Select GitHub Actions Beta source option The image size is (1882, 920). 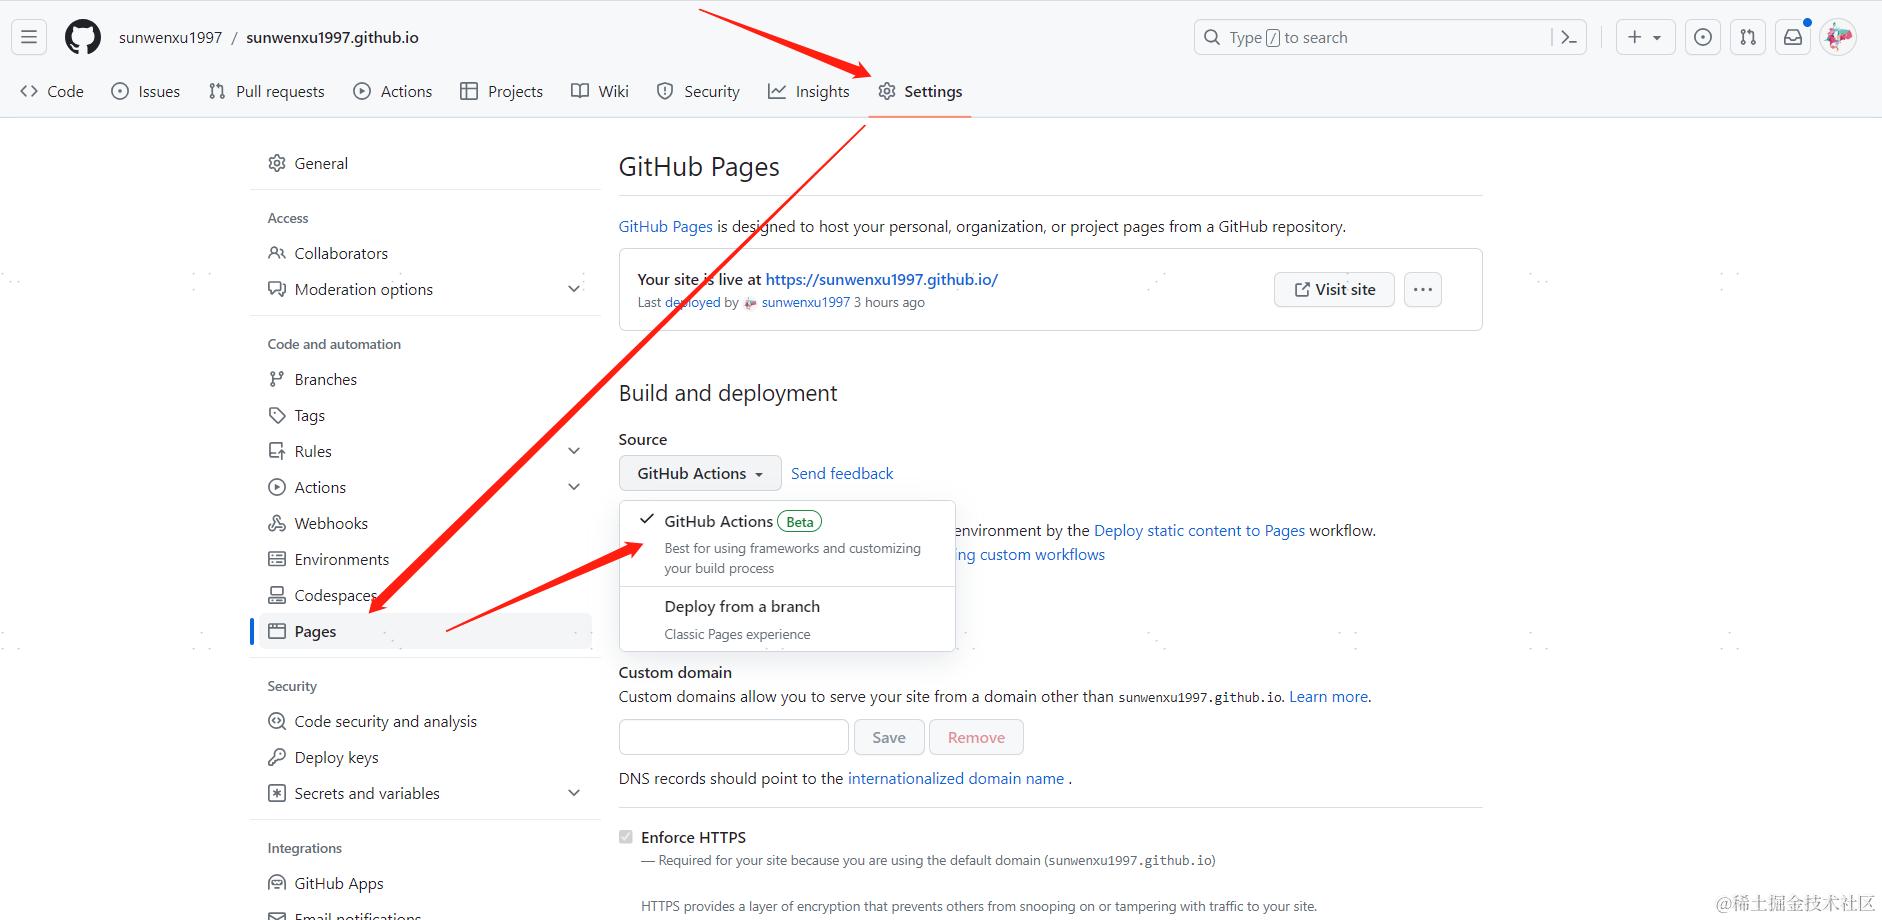[788, 544]
